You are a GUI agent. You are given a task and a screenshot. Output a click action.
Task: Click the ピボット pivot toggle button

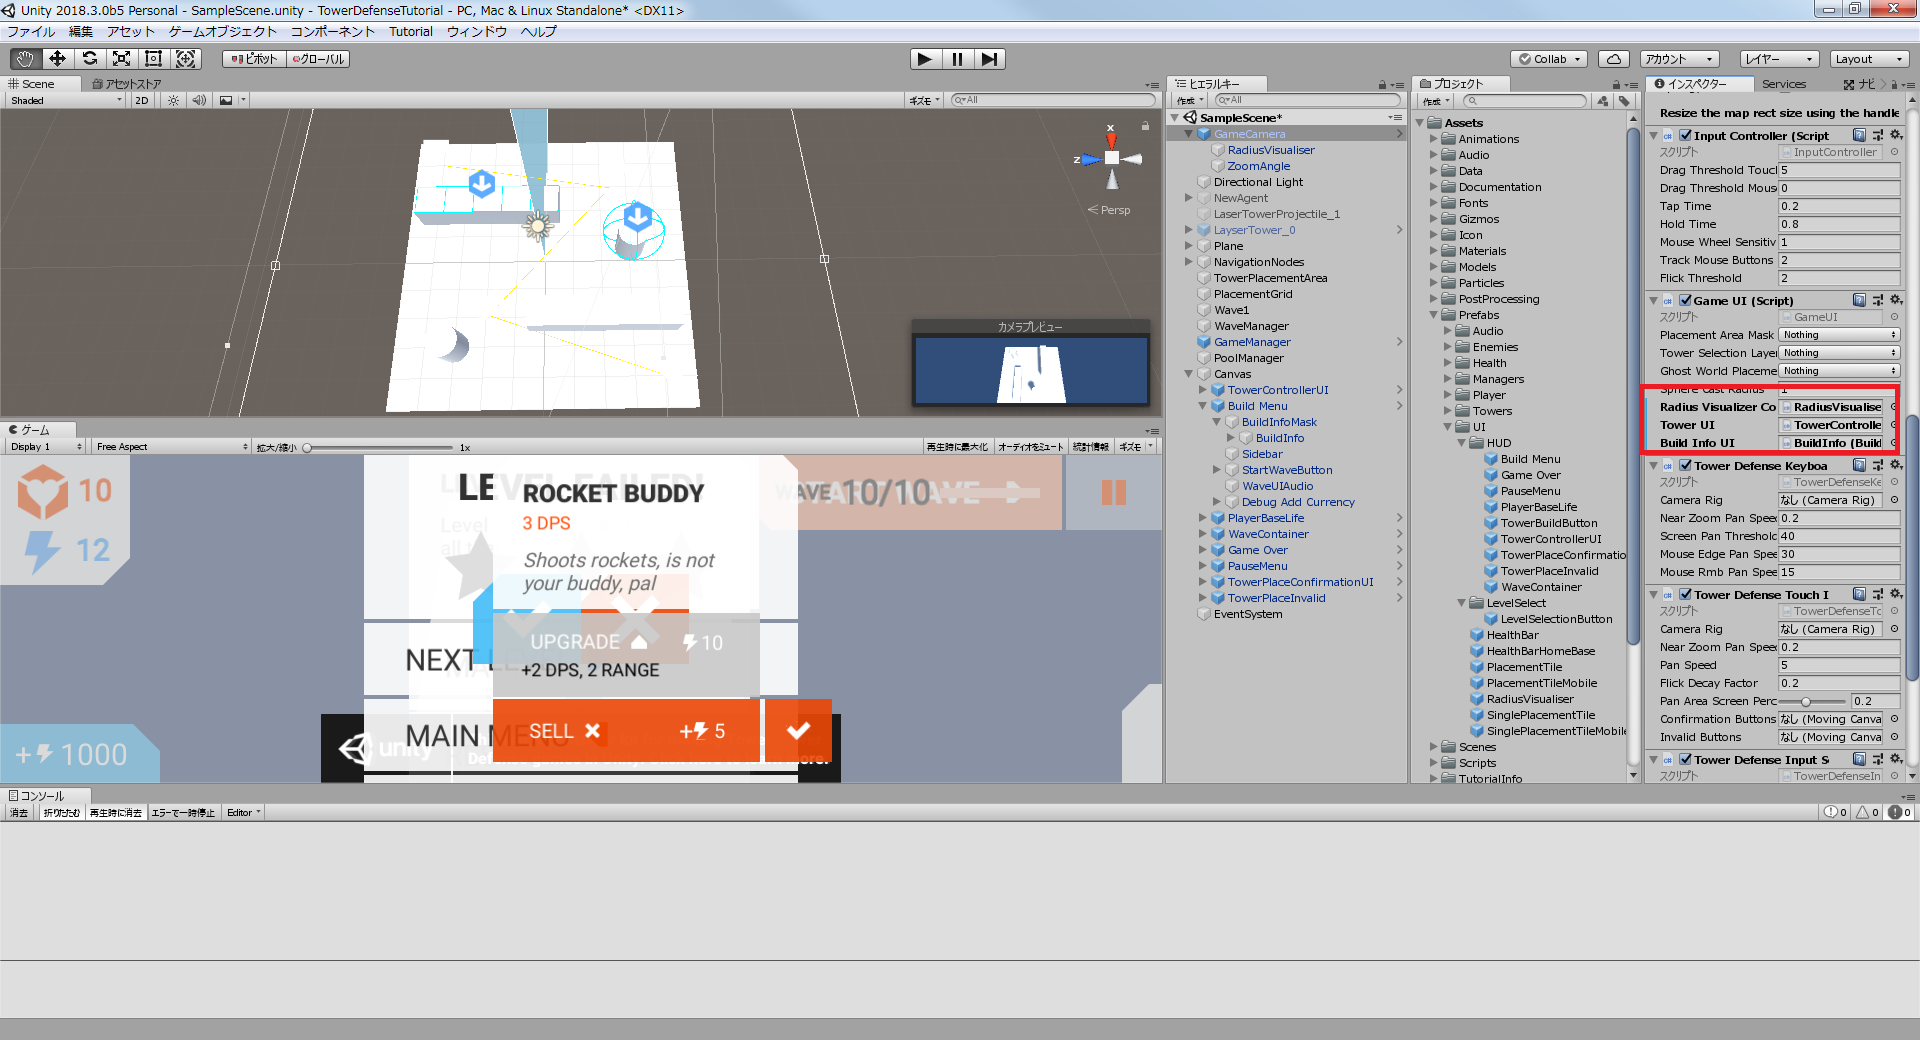(254, 59)
